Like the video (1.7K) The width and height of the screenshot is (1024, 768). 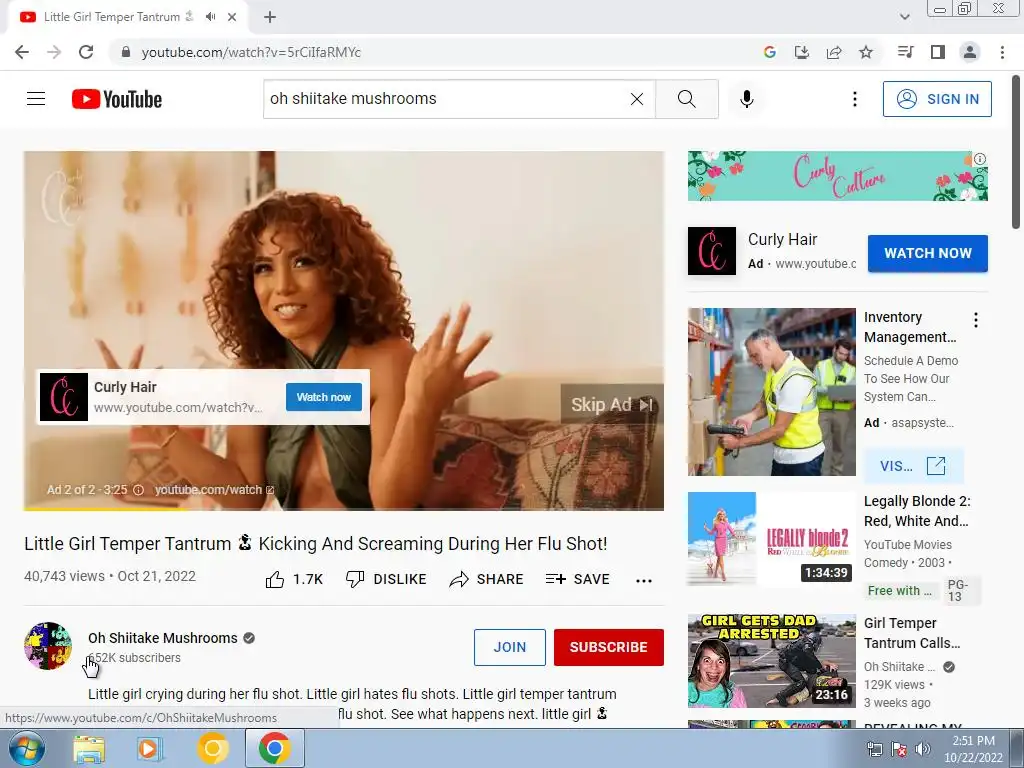coord(295,579)
